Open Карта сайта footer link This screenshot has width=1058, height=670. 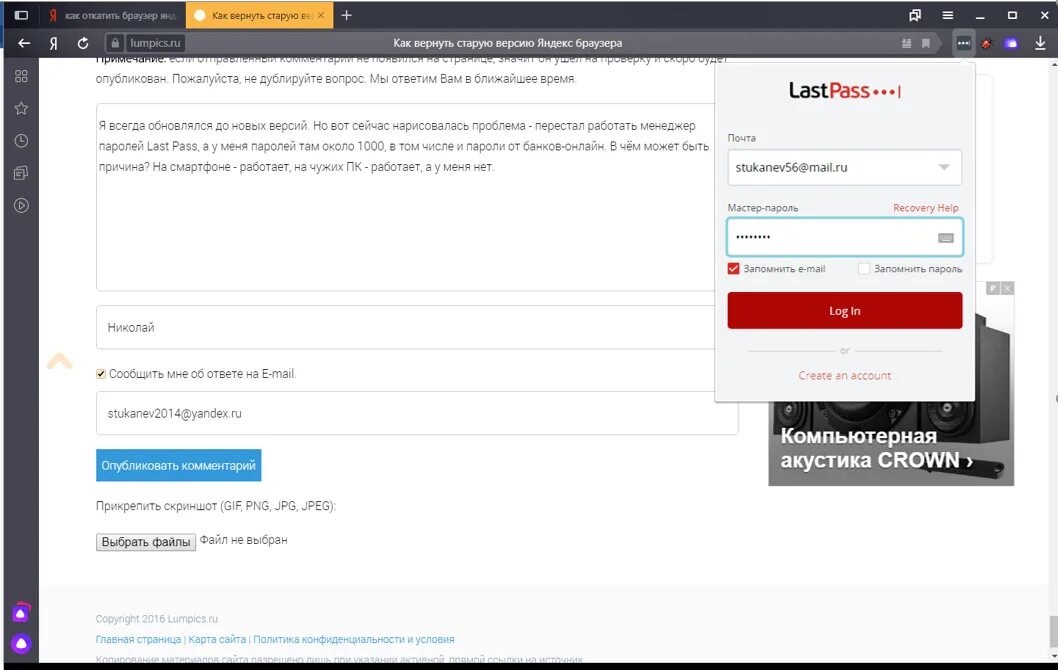point(217,639)
